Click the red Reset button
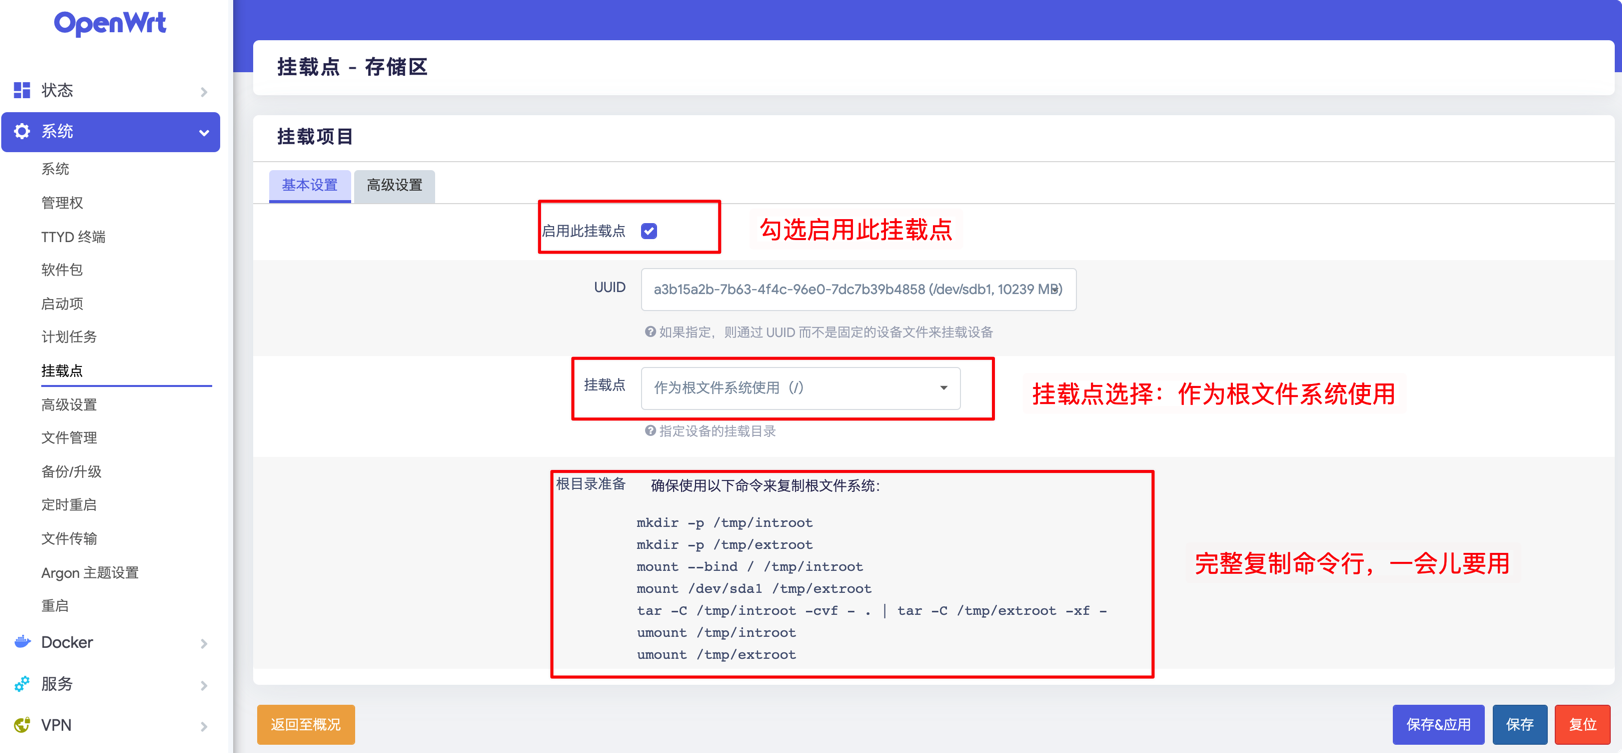Viewport: 1622px width, 753px height. pyautogui.click(x=1582, y=724)
